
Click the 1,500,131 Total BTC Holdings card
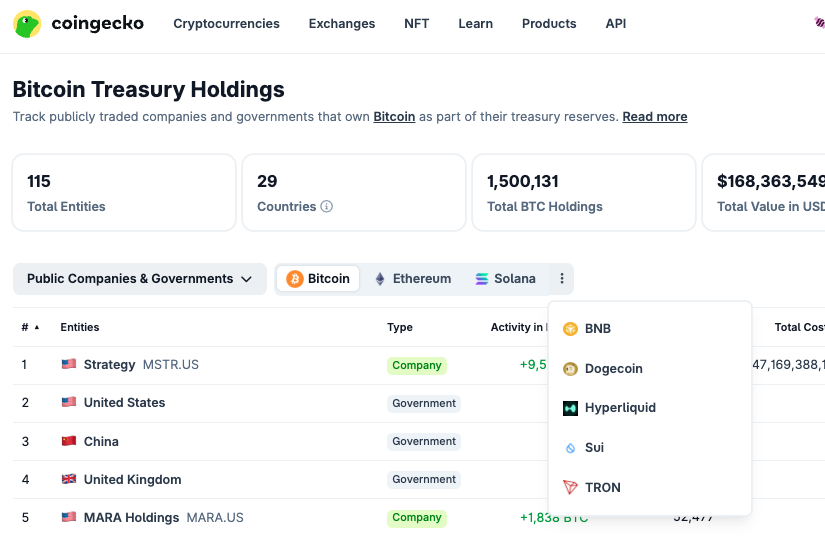pos(584,192)
